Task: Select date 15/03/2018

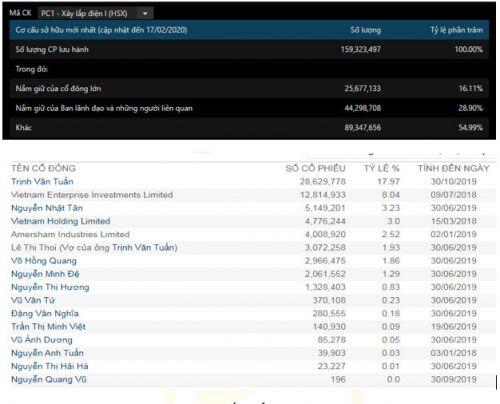Action: (453, 221)
